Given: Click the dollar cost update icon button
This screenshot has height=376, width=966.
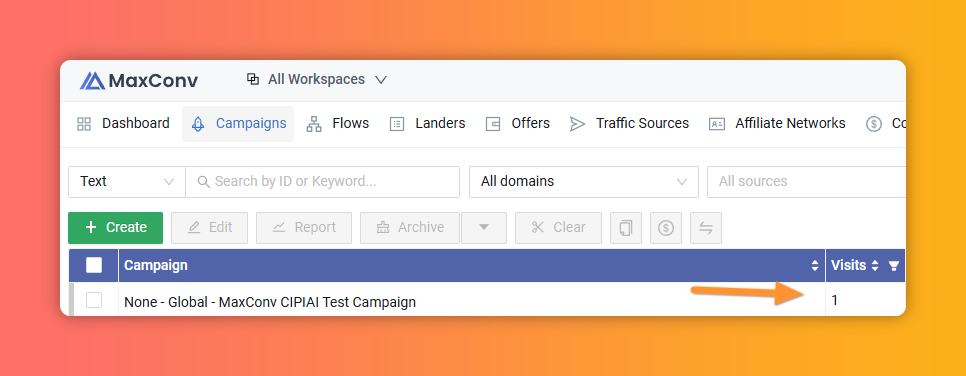Looking at the screenshot, I should click(x=666, y=228).
